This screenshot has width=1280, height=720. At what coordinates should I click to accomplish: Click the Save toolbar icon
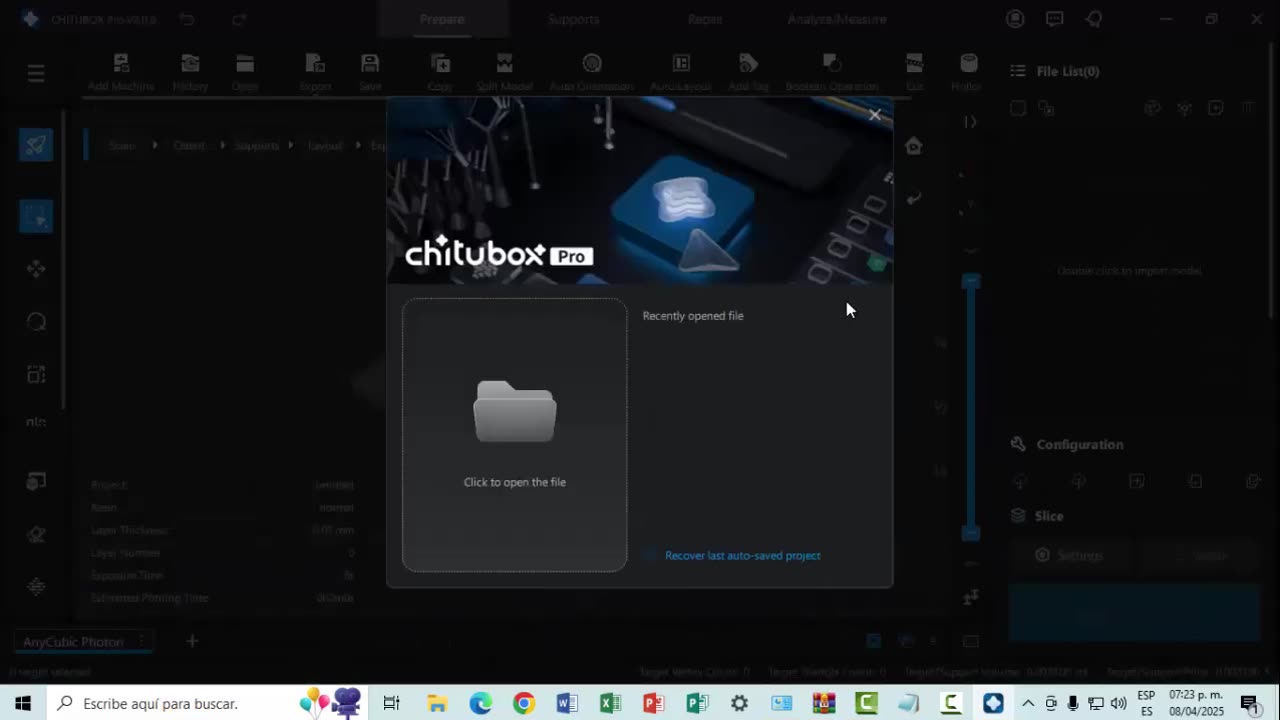(370, 72)
